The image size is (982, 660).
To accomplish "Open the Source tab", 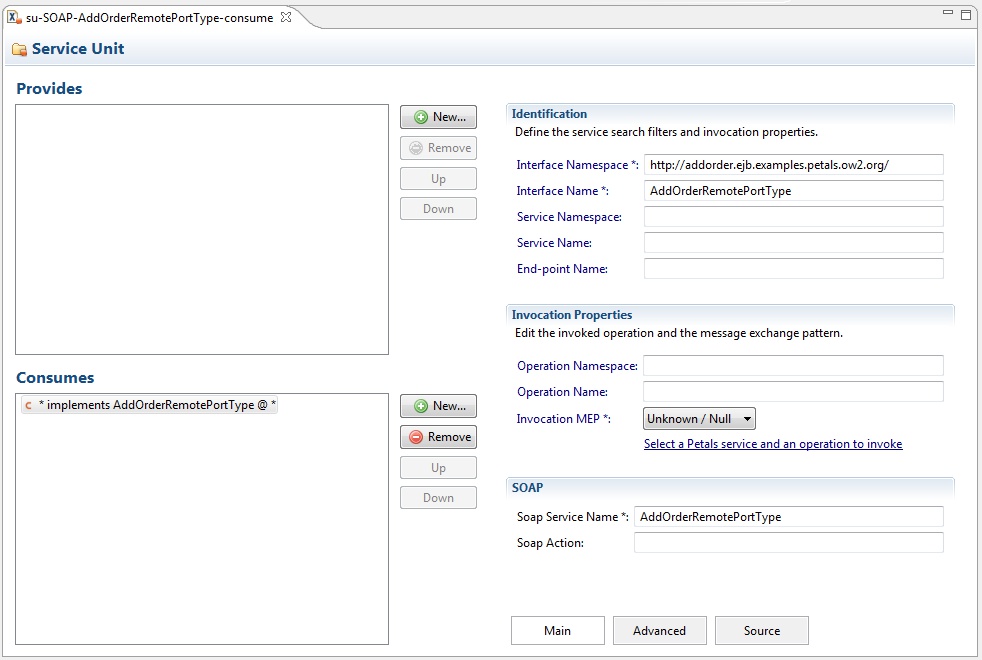I will (x=761, y=630).
